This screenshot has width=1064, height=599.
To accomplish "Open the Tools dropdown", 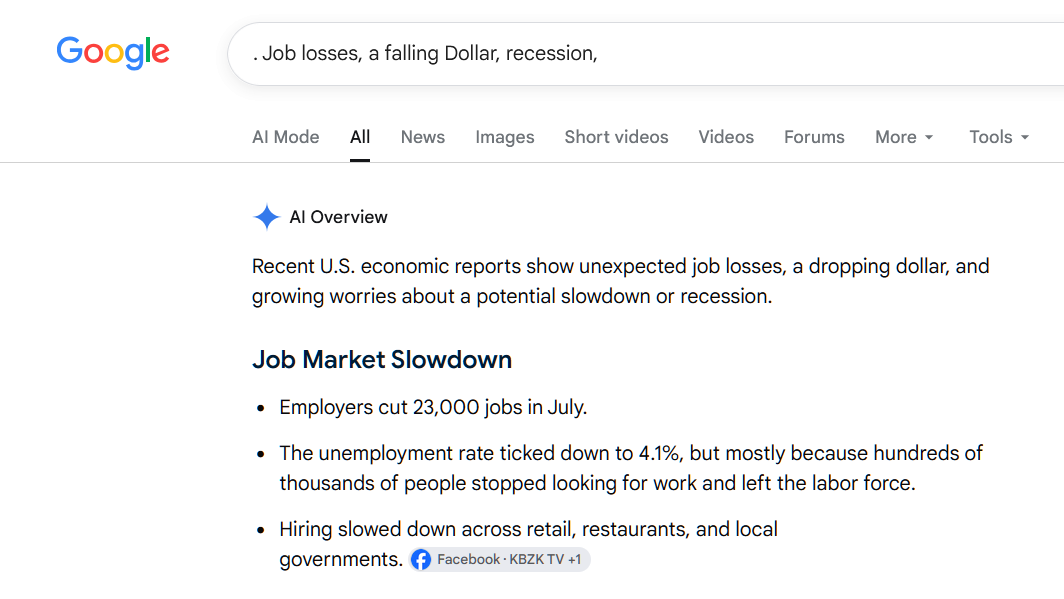I will point(999,137).
